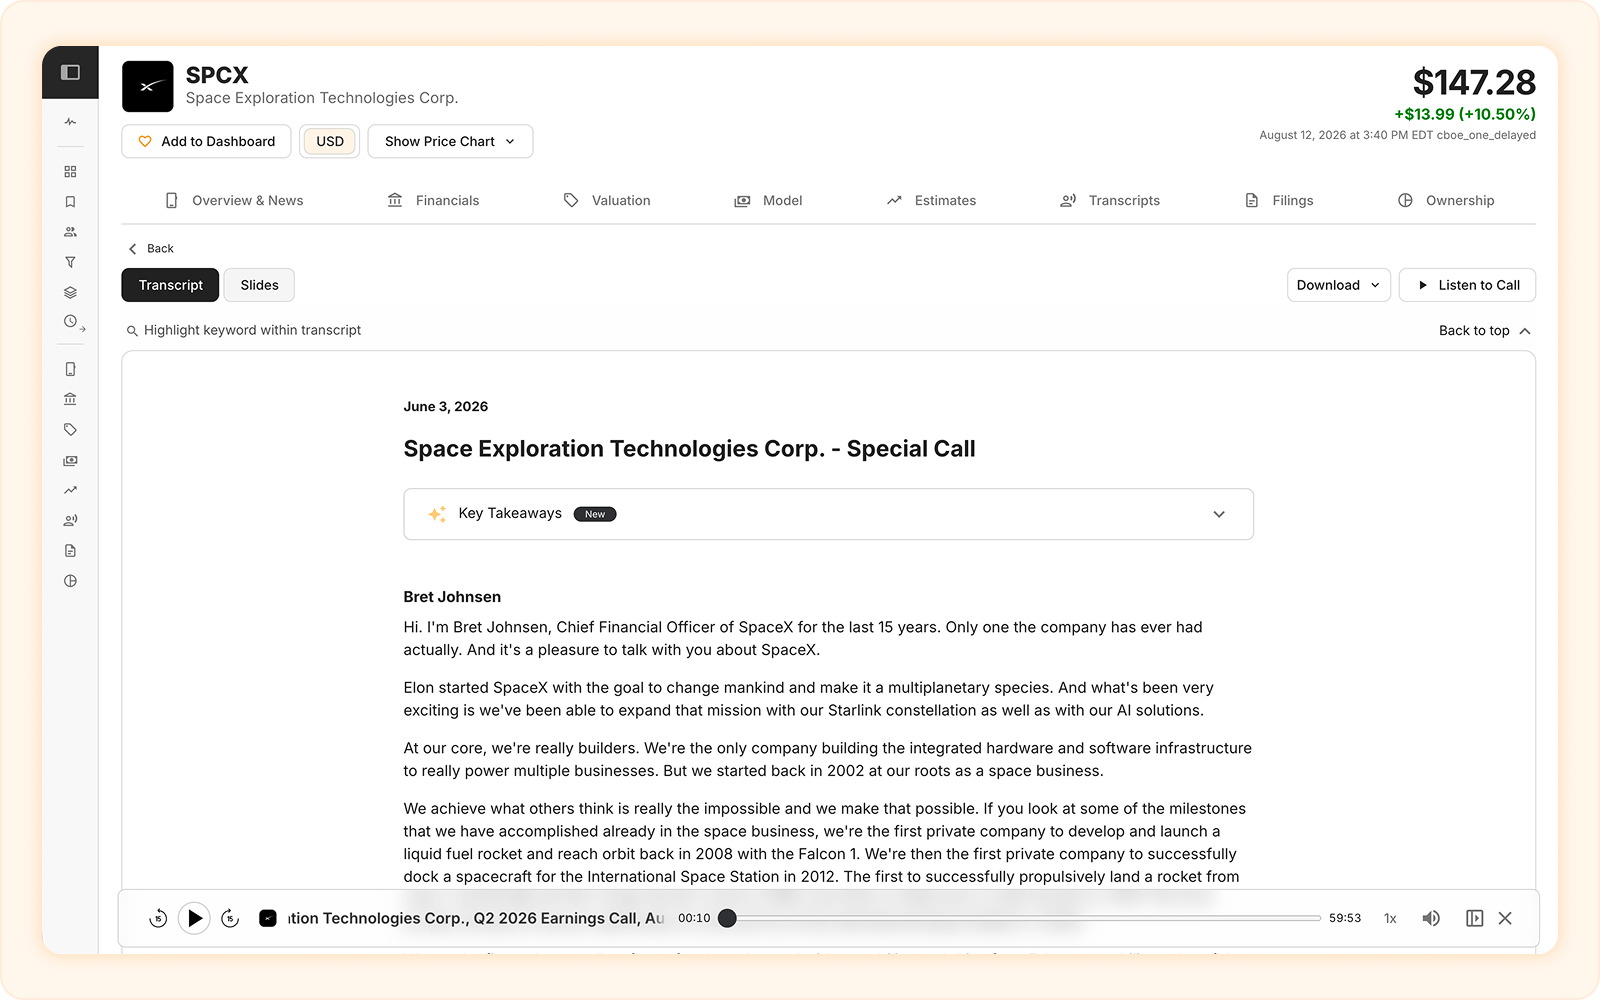Rewind audio 15 seconds

(x=158, y=918)
